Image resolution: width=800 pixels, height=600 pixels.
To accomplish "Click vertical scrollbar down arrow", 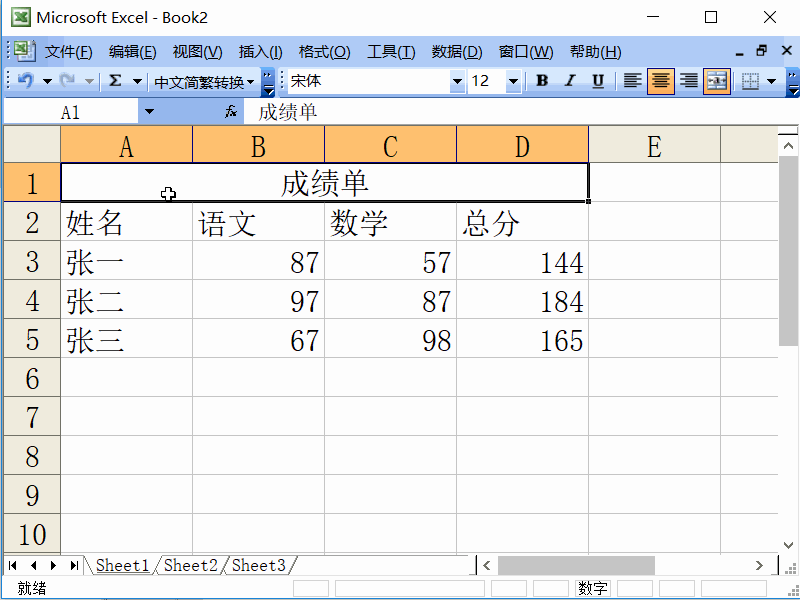I will (x=788, y=545).
